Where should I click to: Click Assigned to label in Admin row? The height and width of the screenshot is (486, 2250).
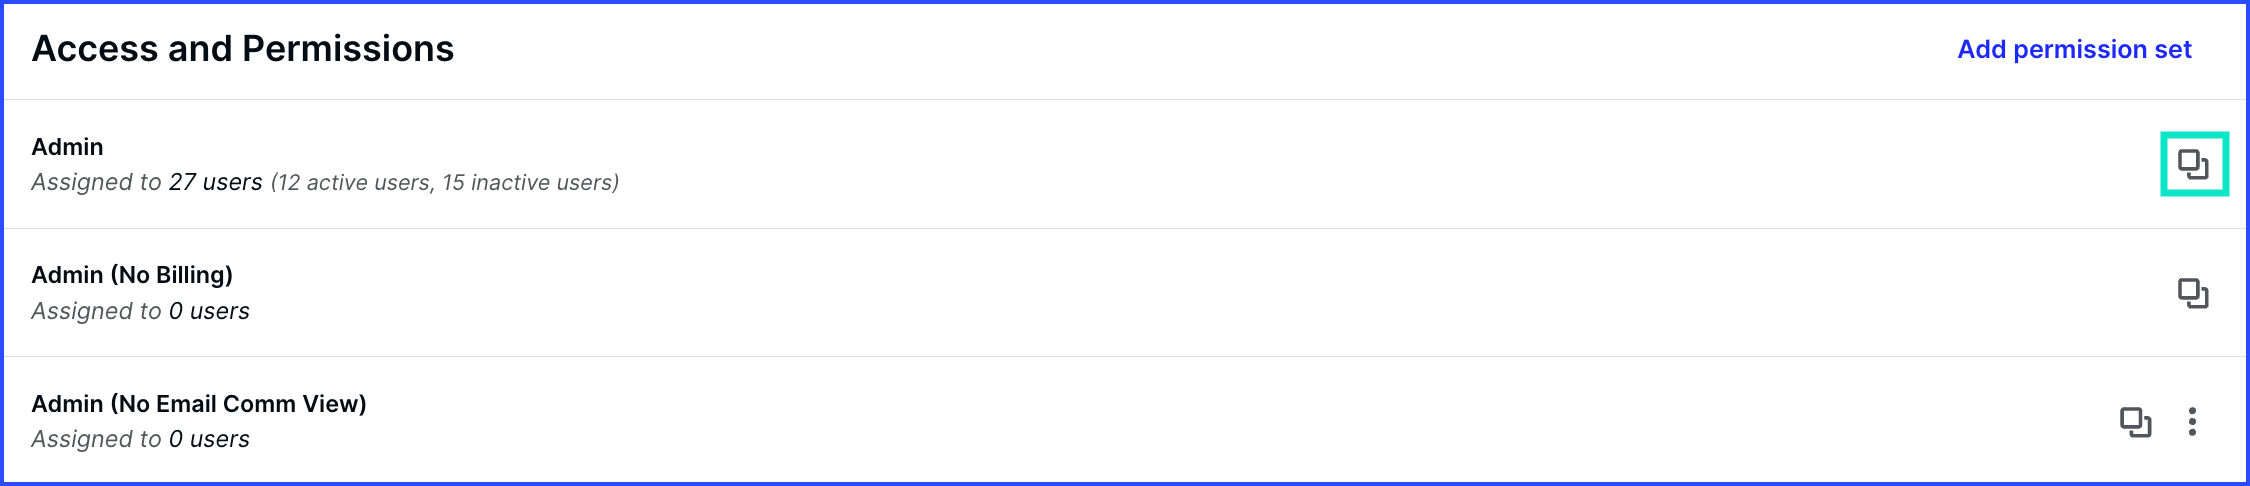pos(96,182)
